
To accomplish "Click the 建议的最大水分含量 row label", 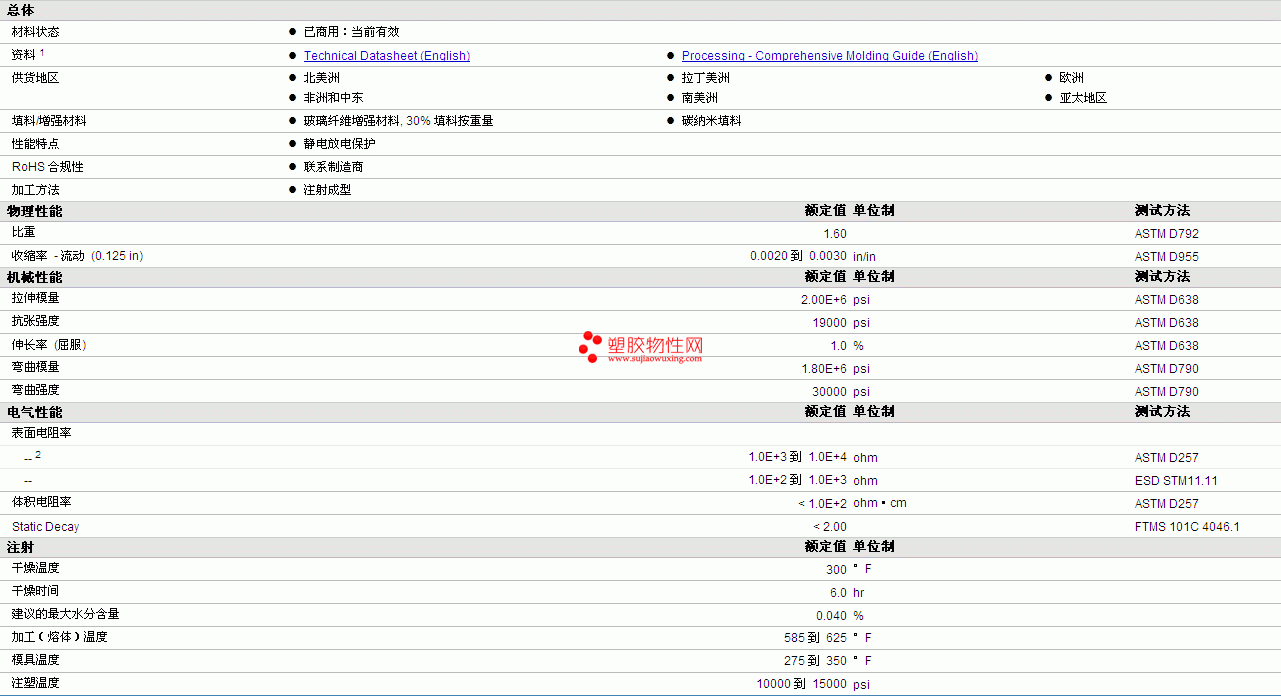I will [x=65, y=614].
